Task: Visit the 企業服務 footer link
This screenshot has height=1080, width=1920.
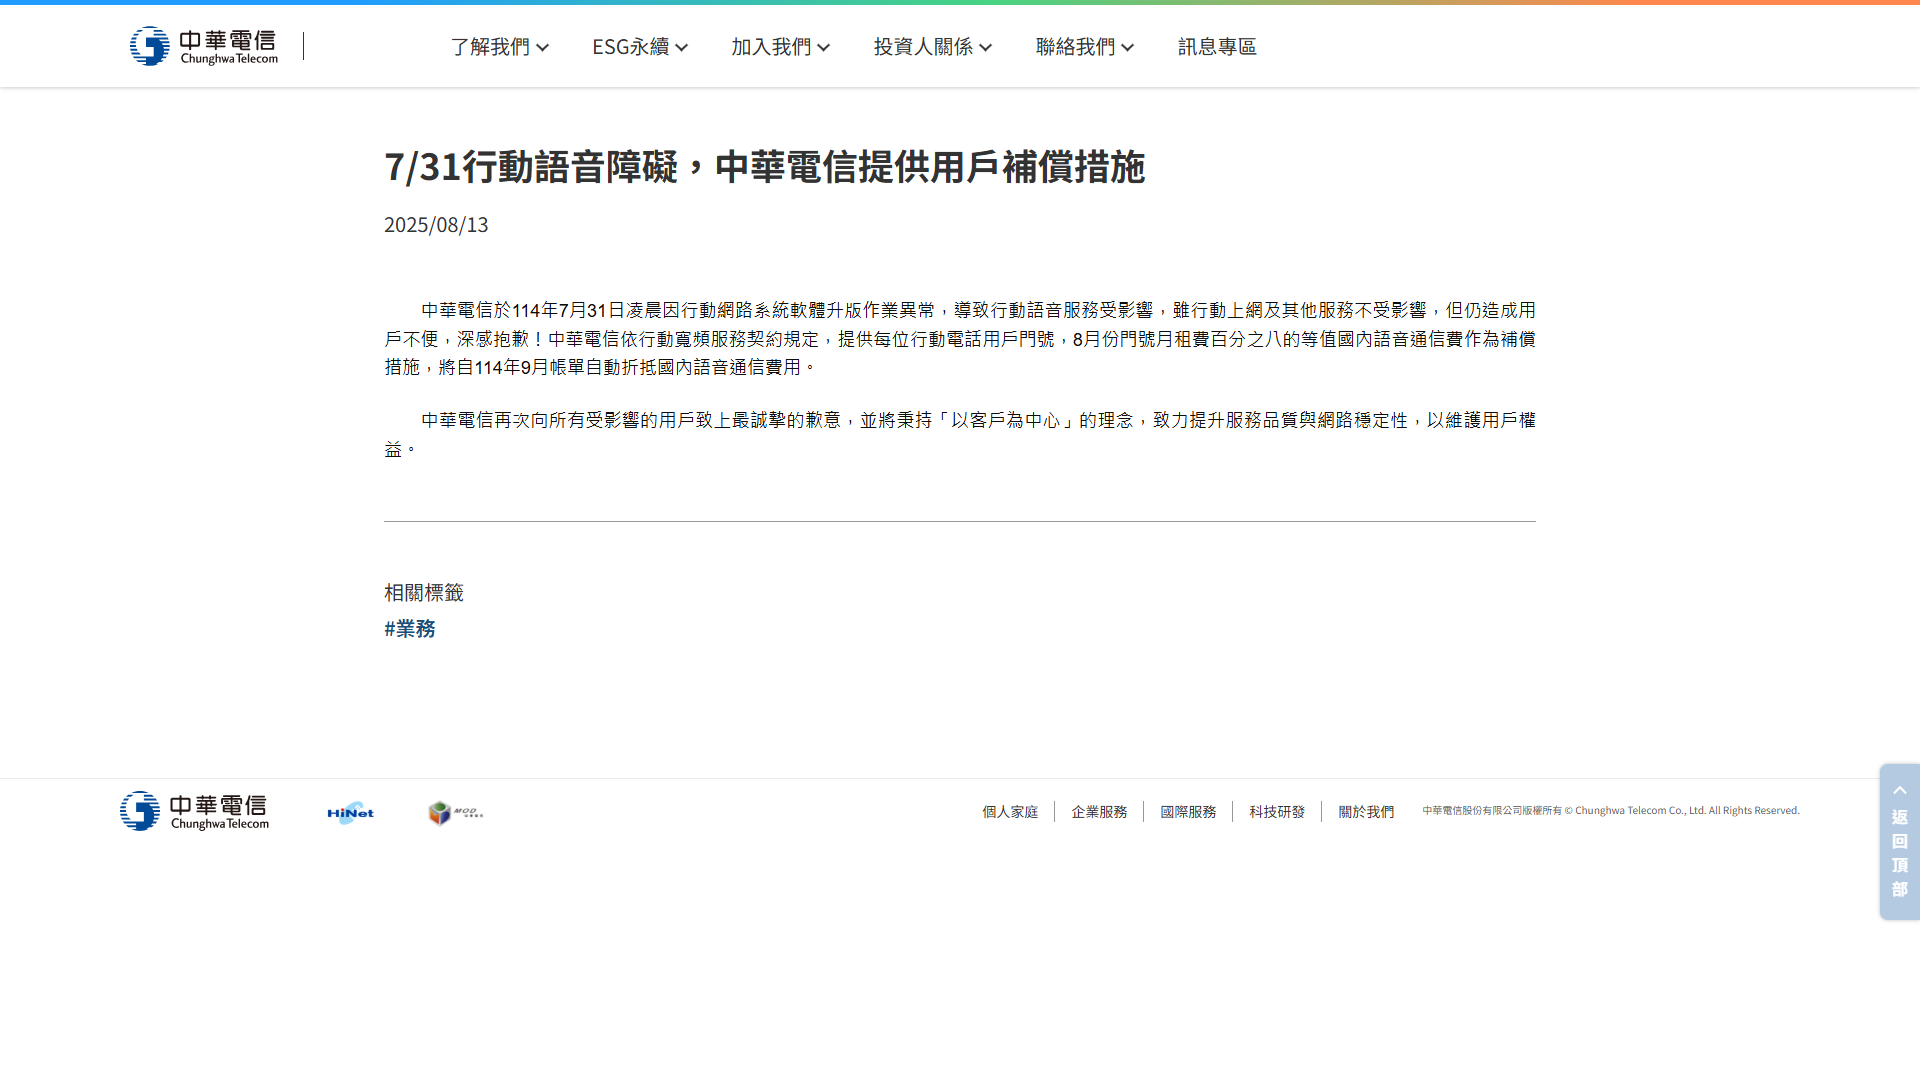Action: click(1099, 812)
